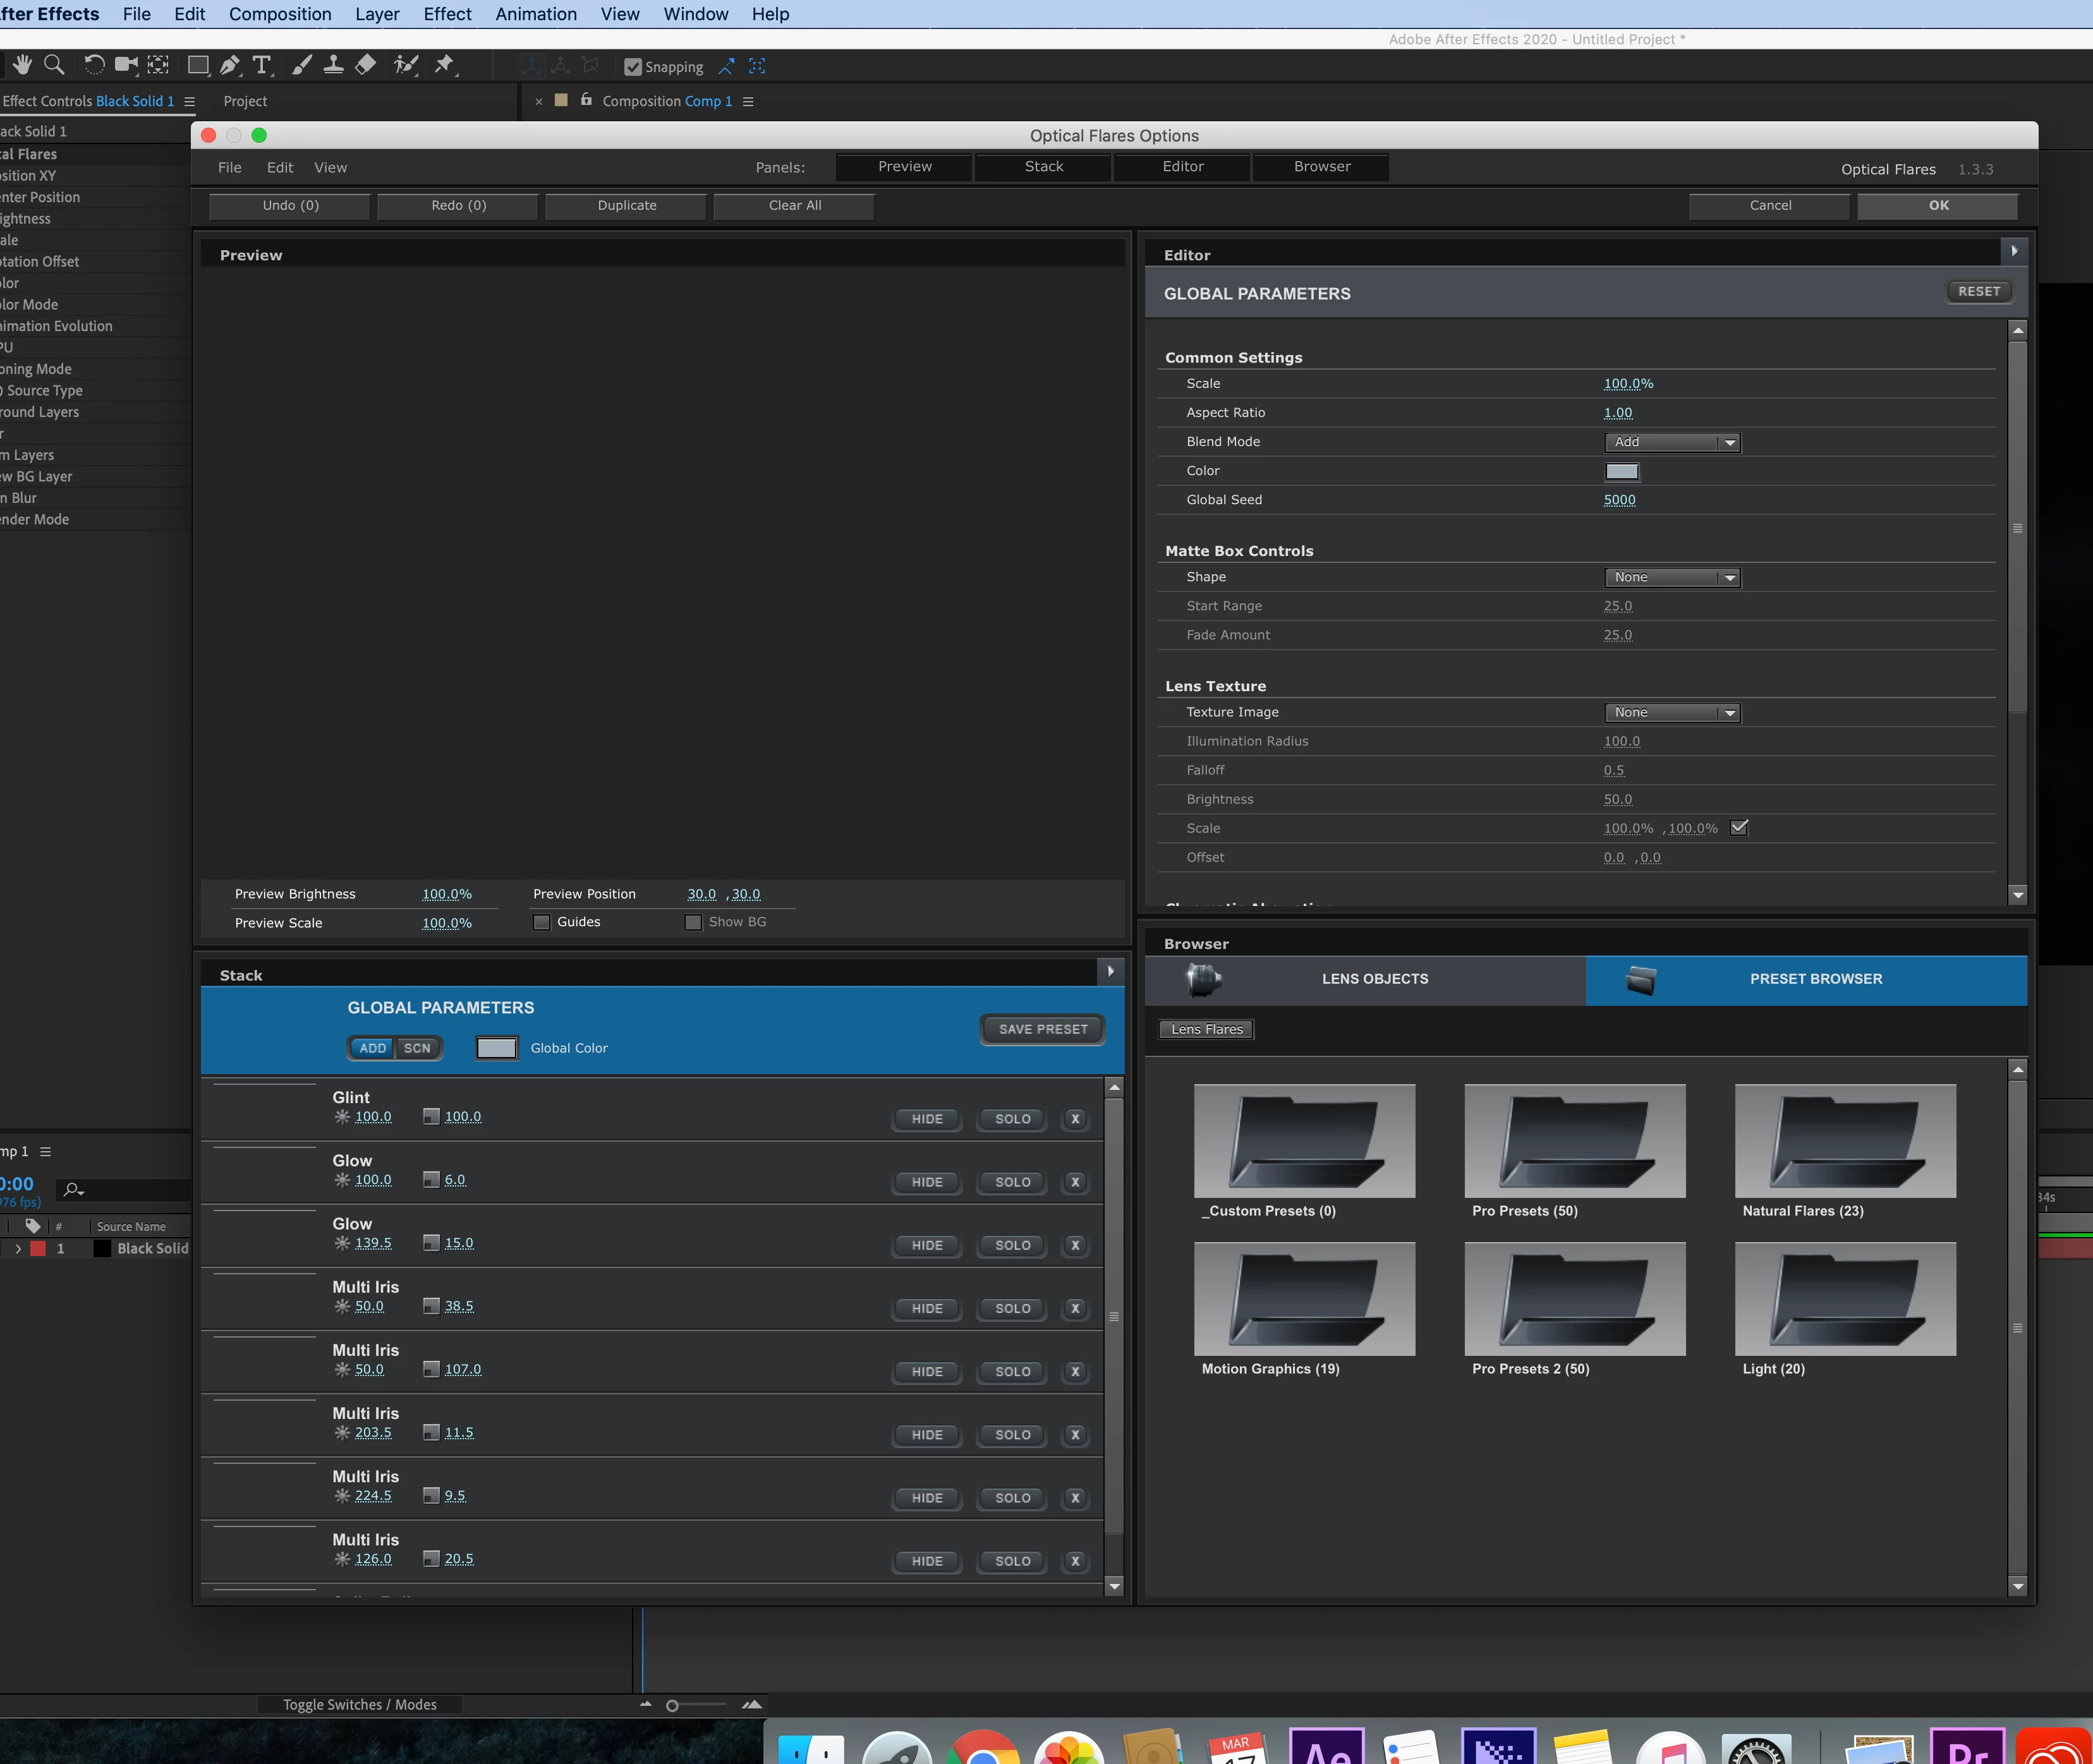Viewport: 2093px width, 1764px height.
Task: Select the Clone Stamp tool
Action: (334, 66)
